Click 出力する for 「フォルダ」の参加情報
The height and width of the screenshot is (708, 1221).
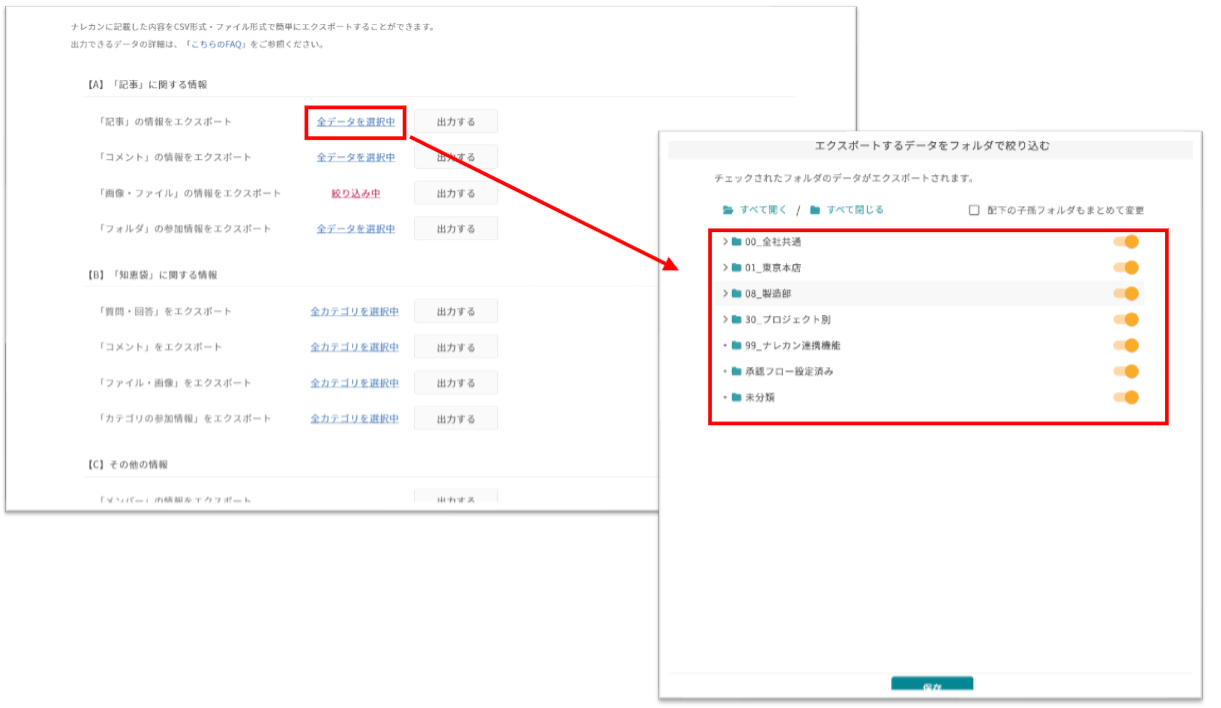(x=456, y=229)
